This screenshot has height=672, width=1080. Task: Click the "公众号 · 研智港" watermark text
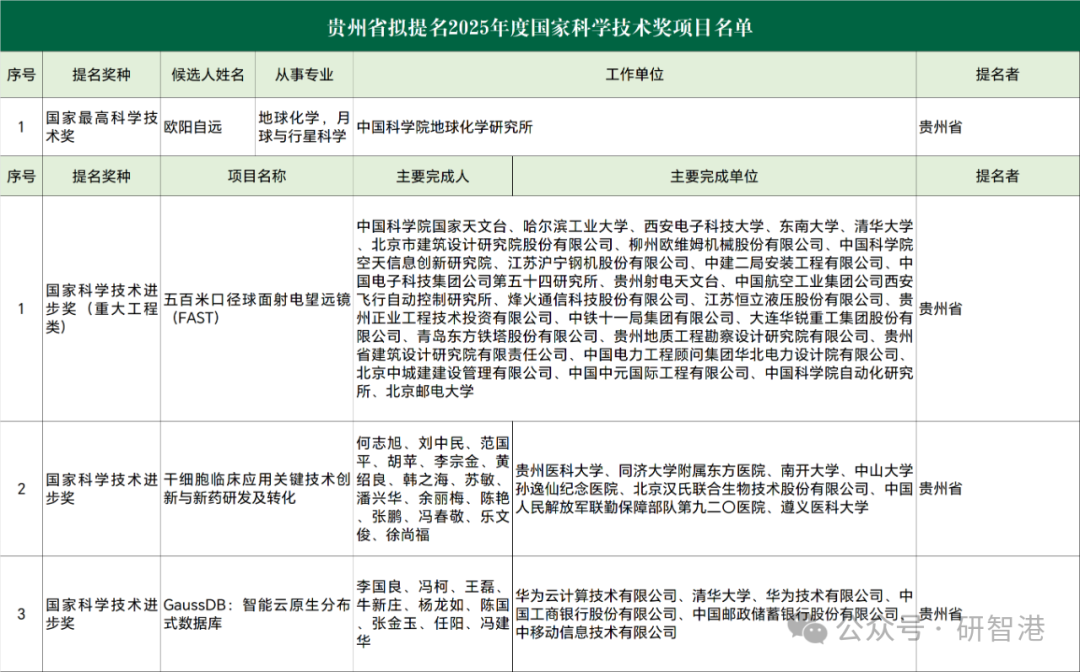(940, 630)
